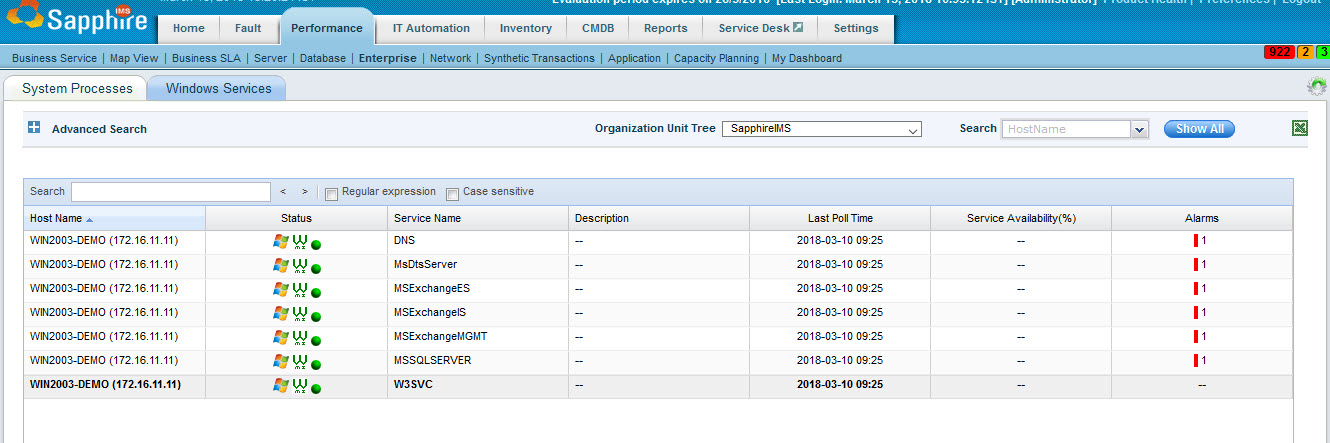
Task: Click the WMI icon in MSExchangeMGMT row
Action: tap(299, 337)
